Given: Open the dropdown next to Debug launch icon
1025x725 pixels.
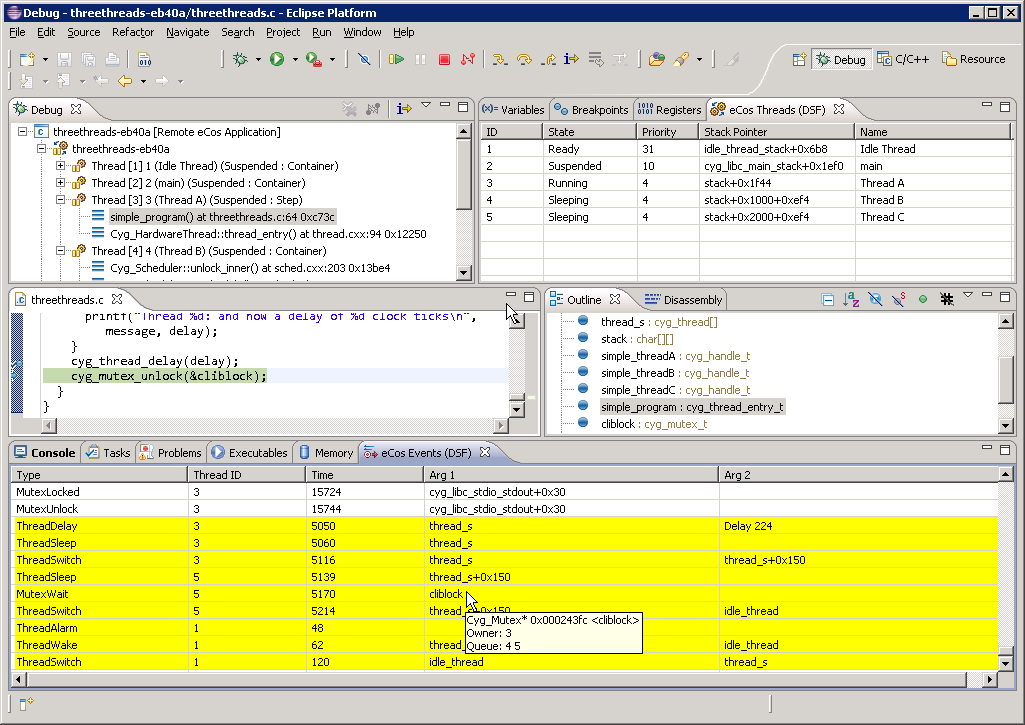Looking at the screenshot, I should (258, 59).
